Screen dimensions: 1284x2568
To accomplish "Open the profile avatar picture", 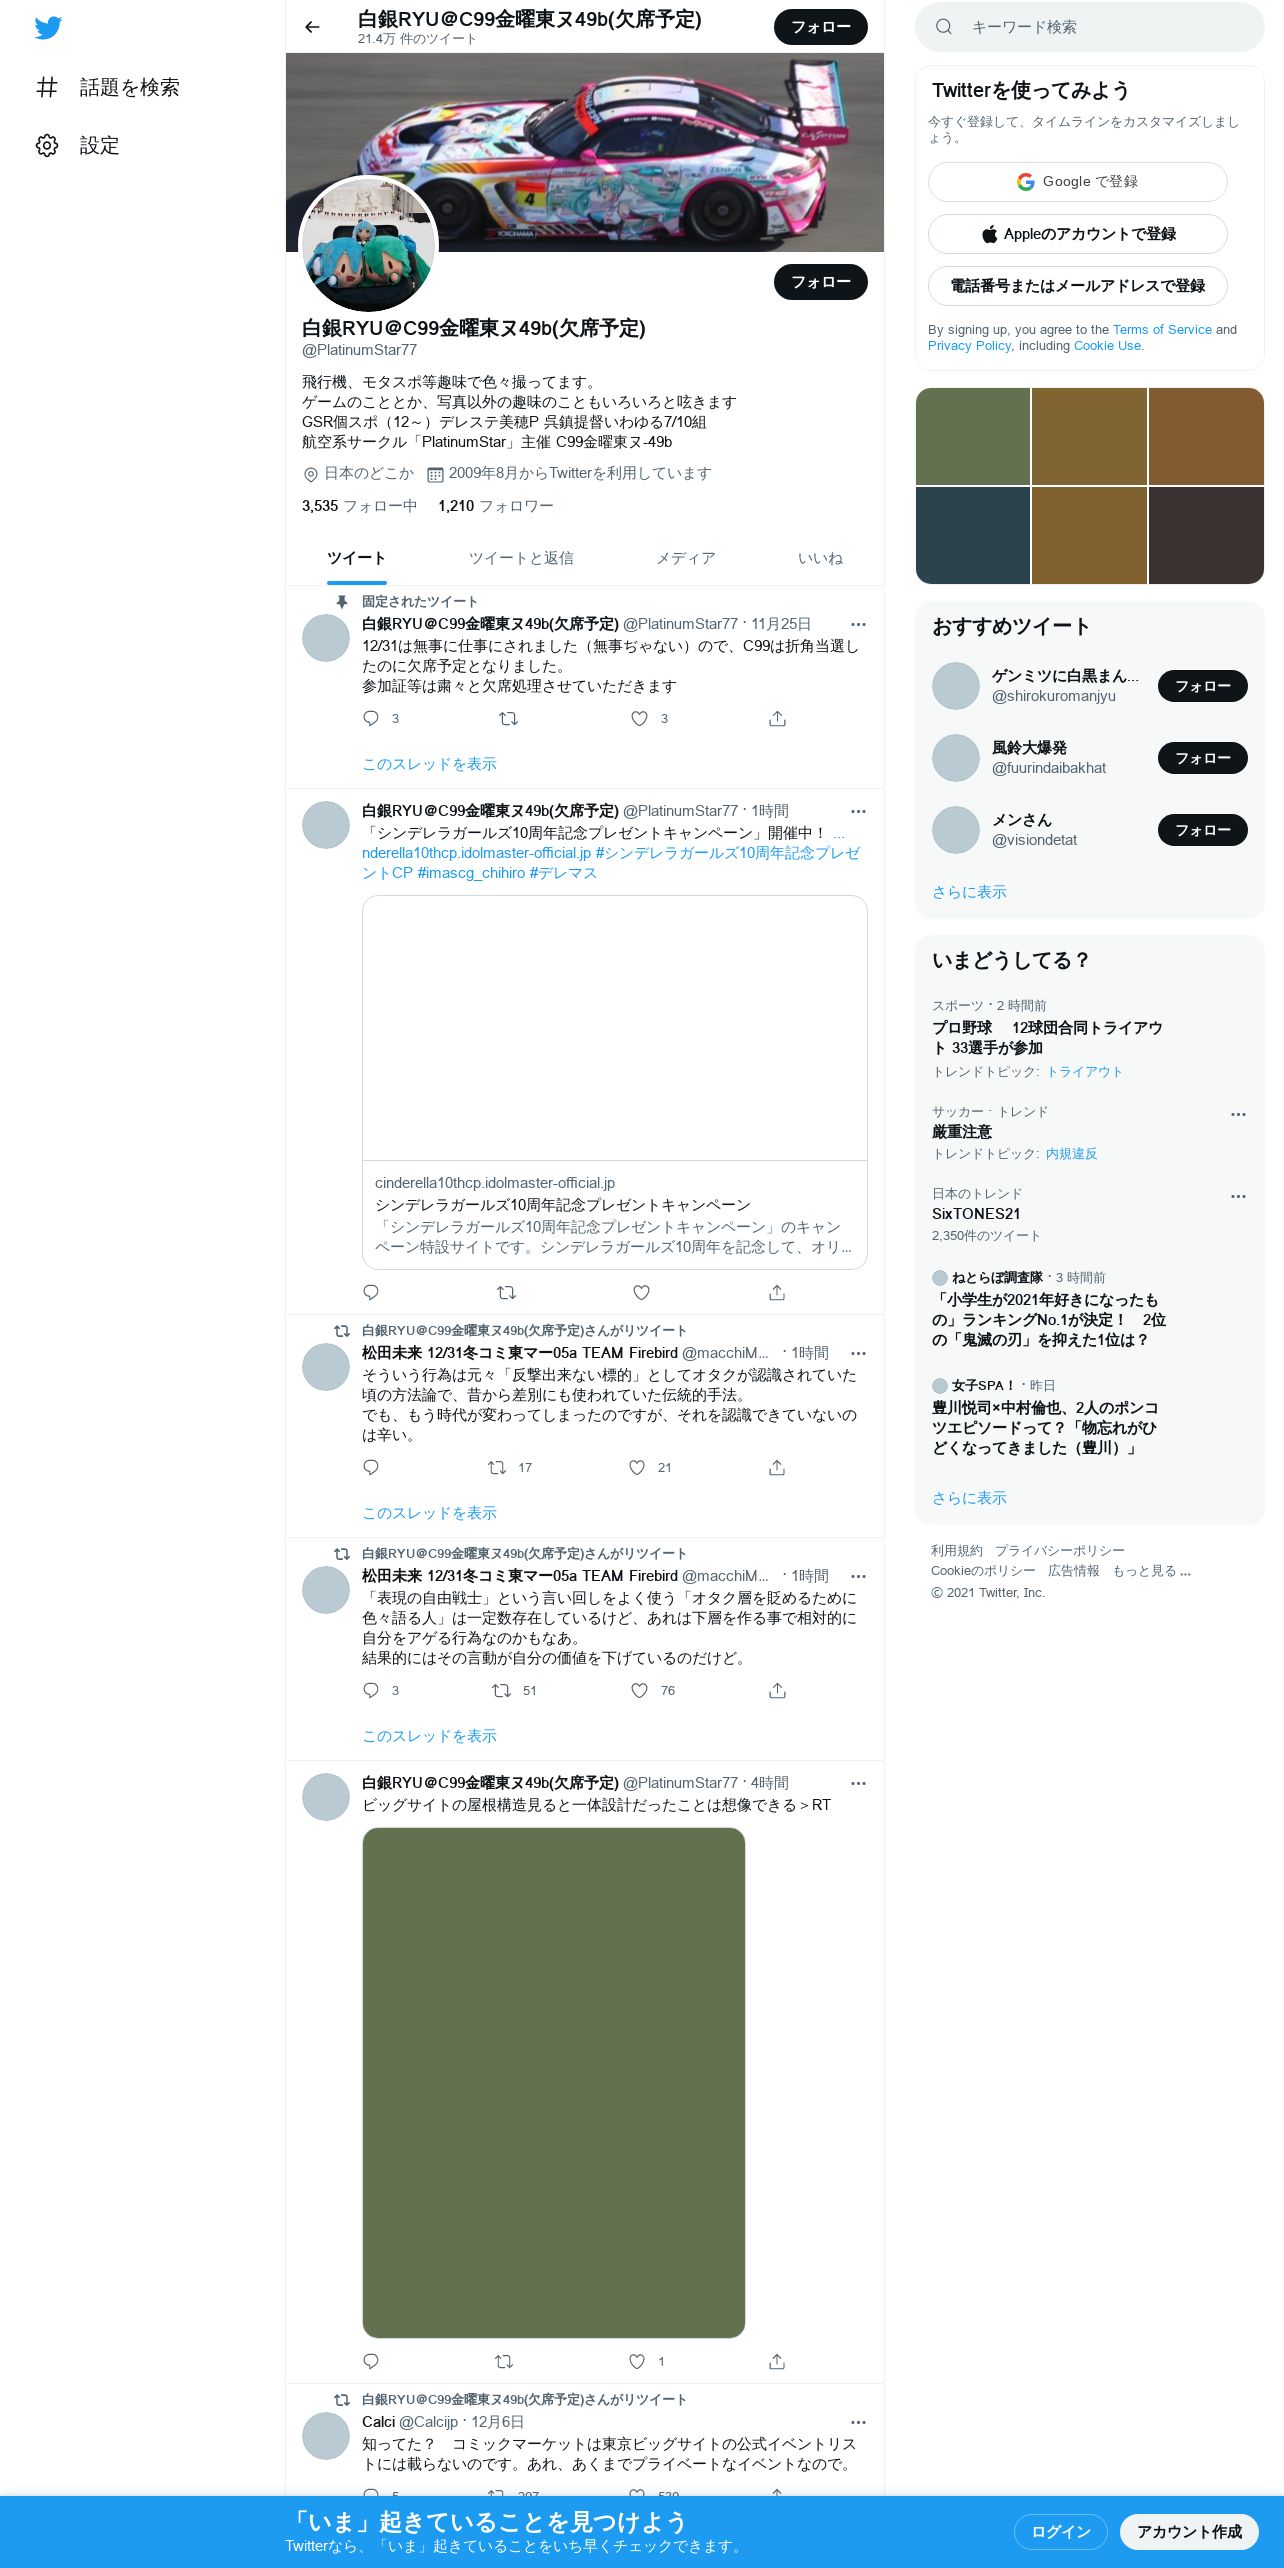I will [x=369, y=244].
